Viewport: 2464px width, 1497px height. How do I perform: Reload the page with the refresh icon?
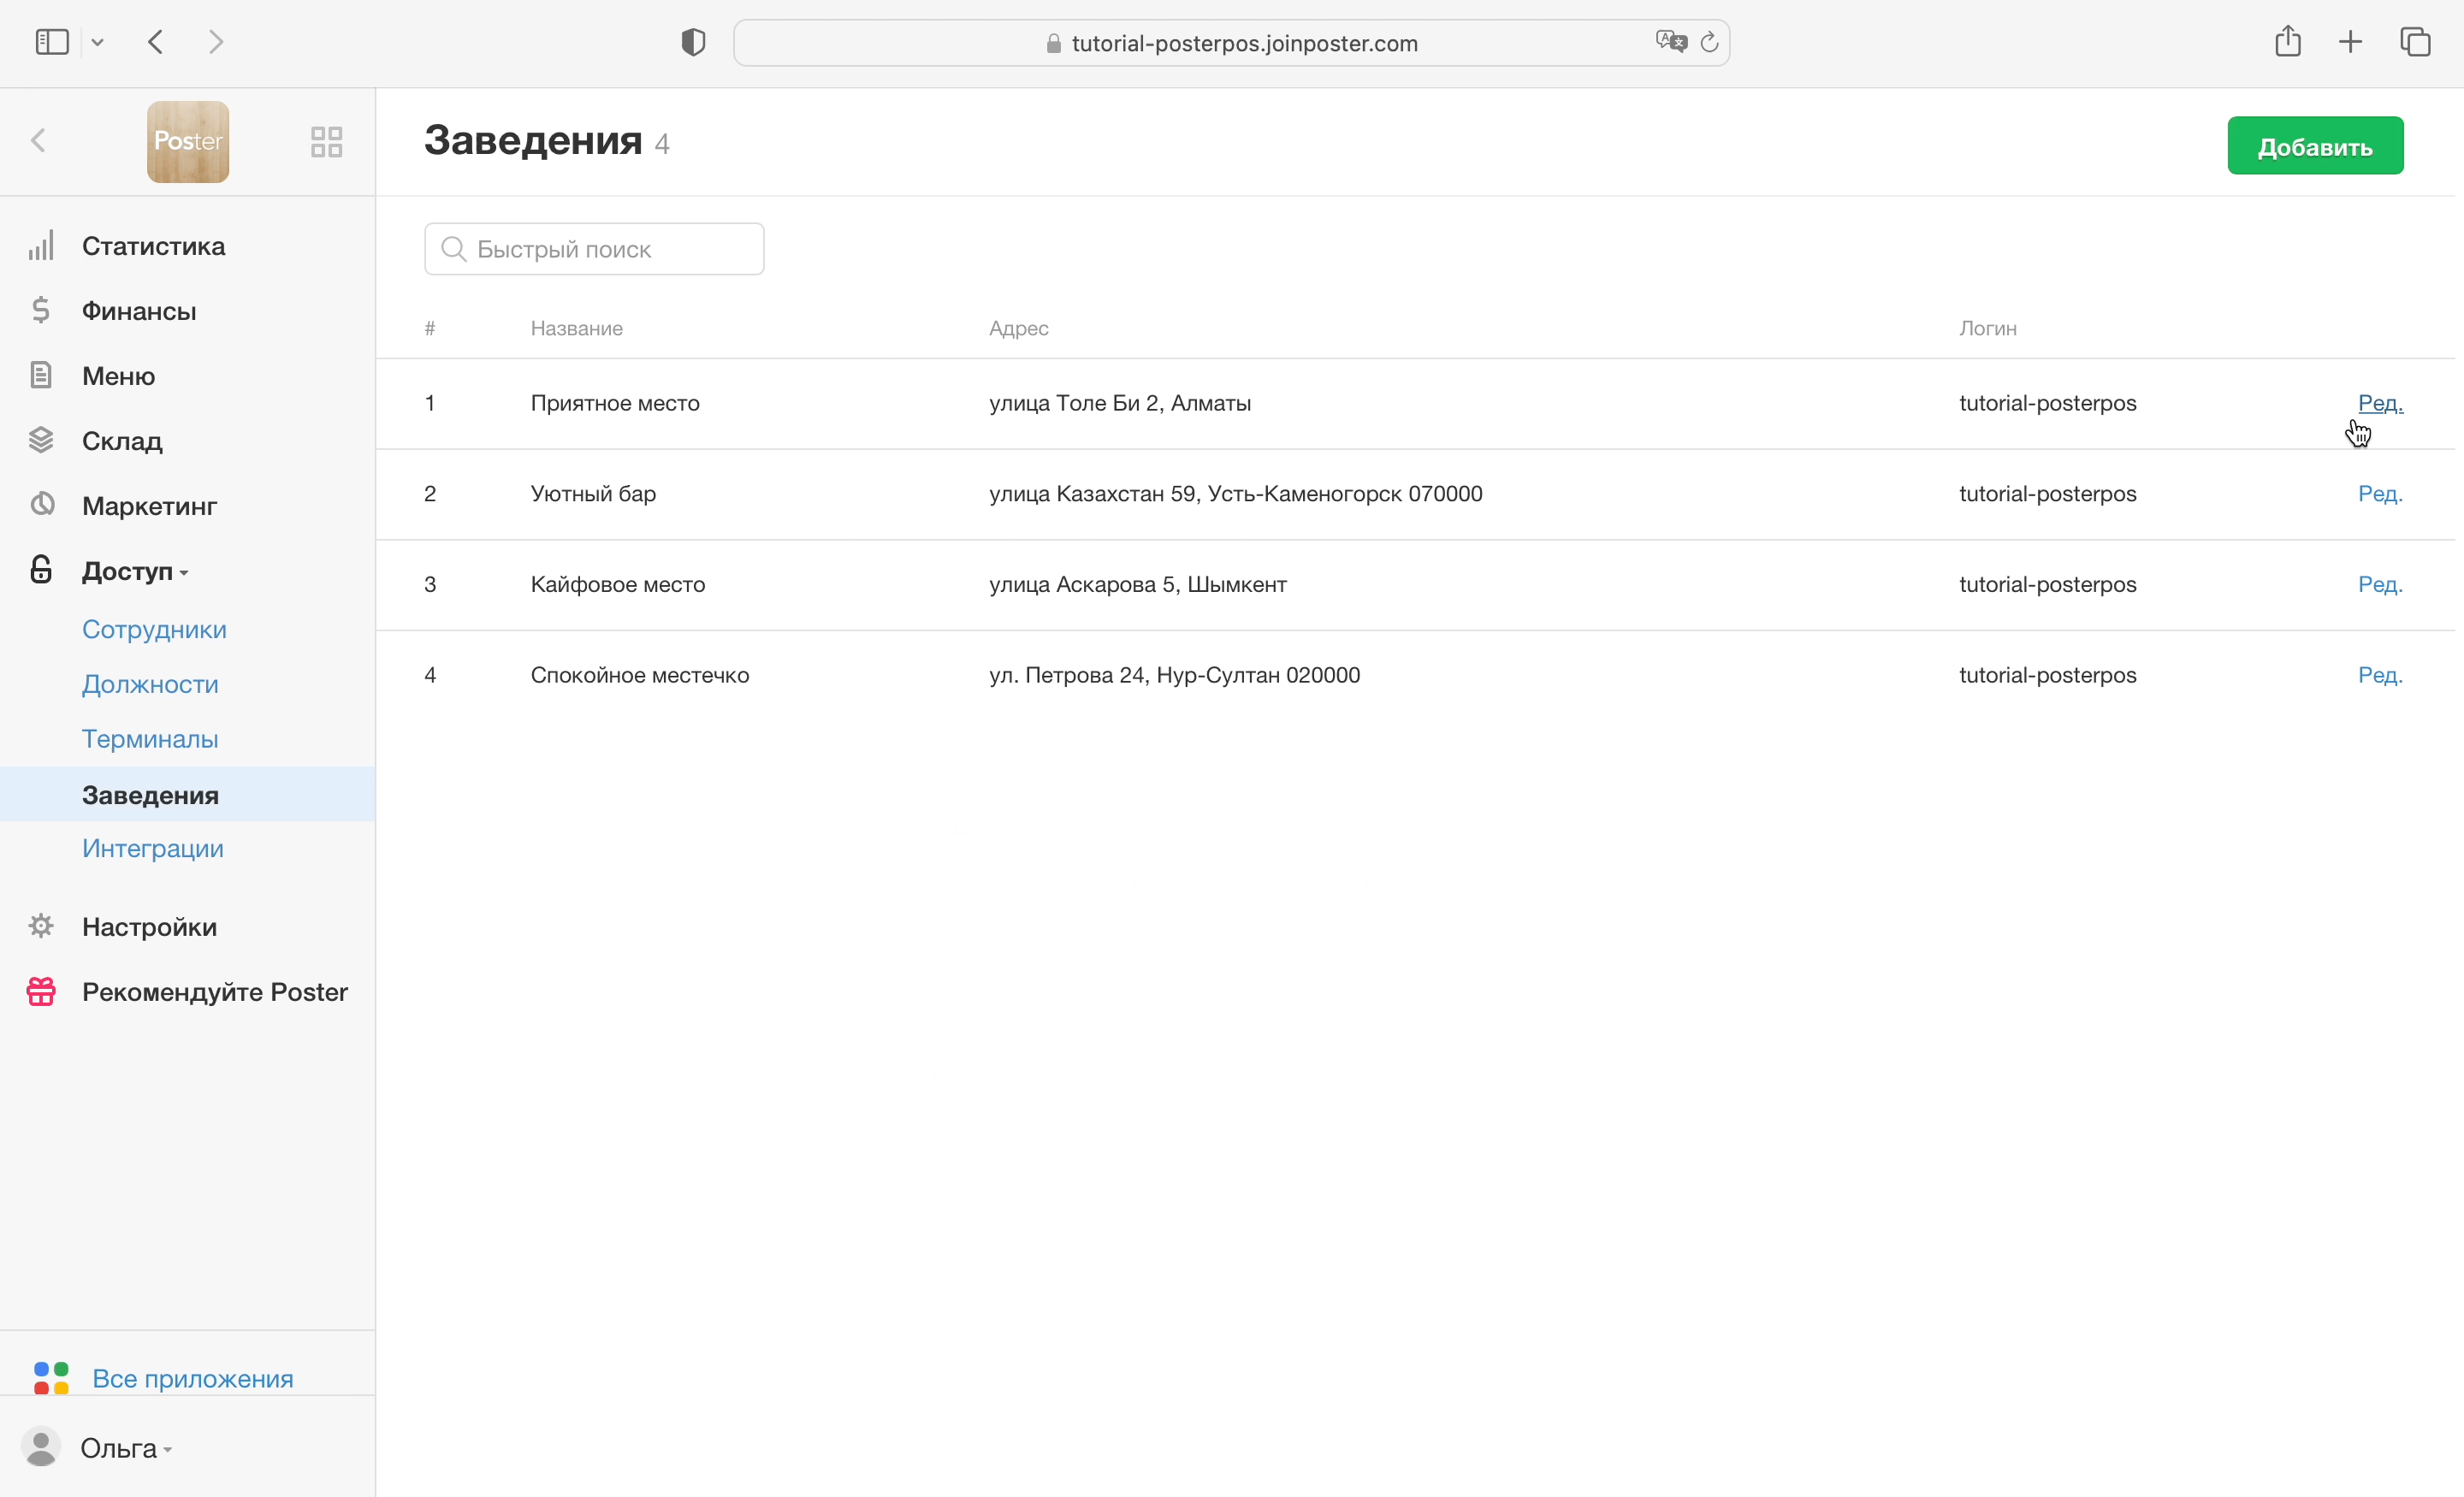1709,42
